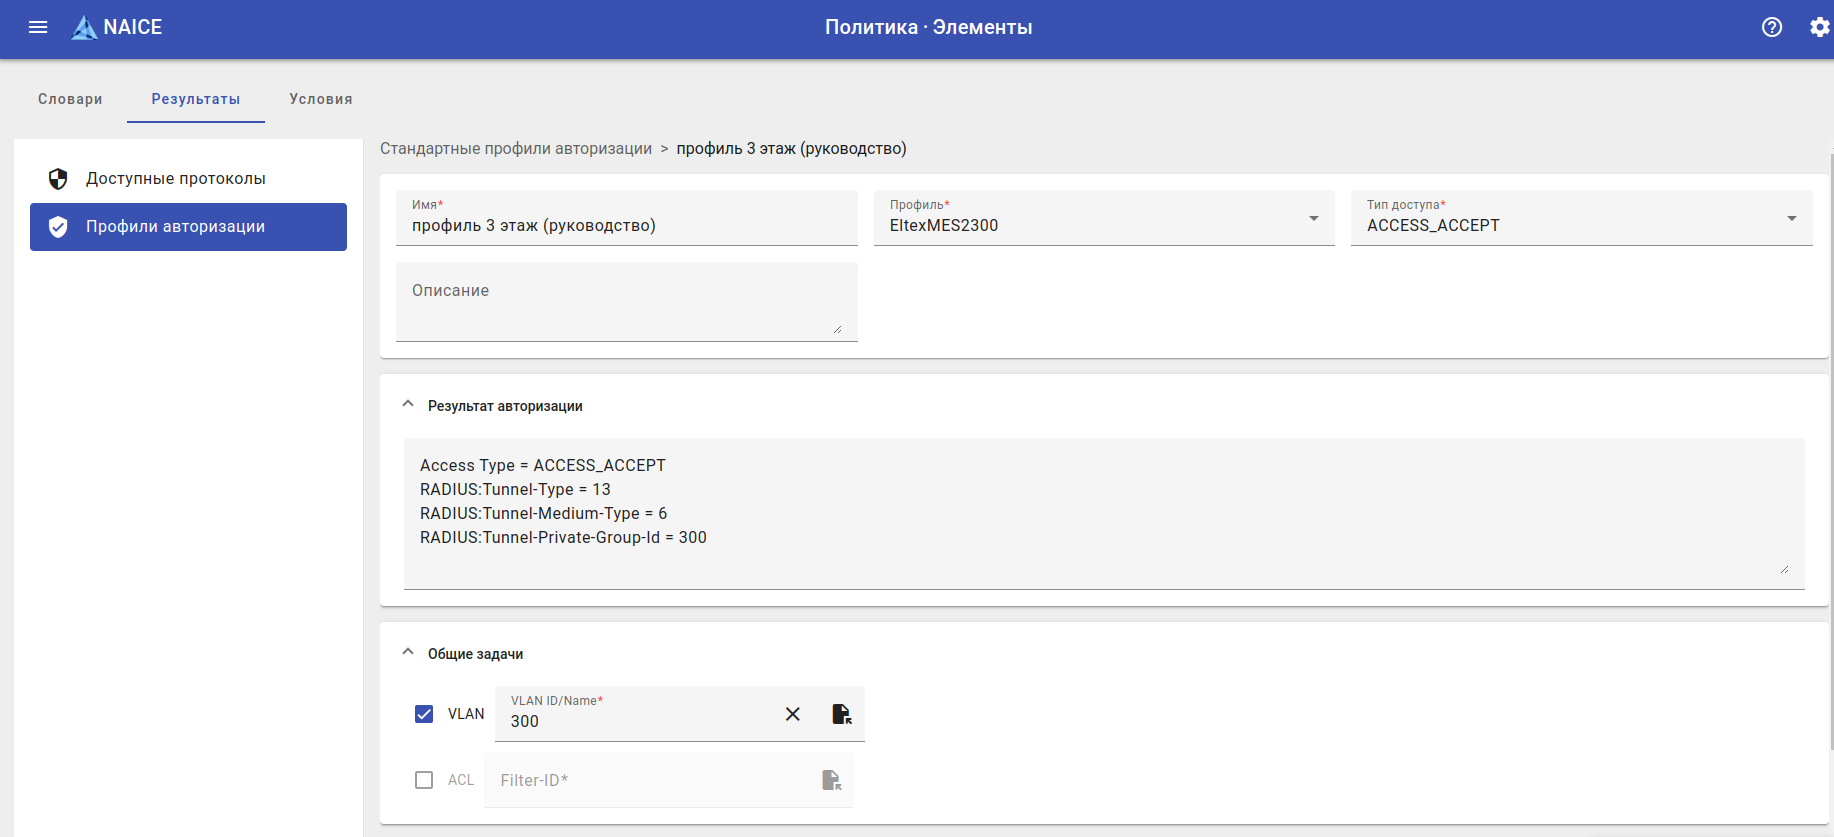Image resolution: width=1834 pixels, height=837 pixels.
Task: Open the settings gear icon
Action: click(x=1820, y=27)
